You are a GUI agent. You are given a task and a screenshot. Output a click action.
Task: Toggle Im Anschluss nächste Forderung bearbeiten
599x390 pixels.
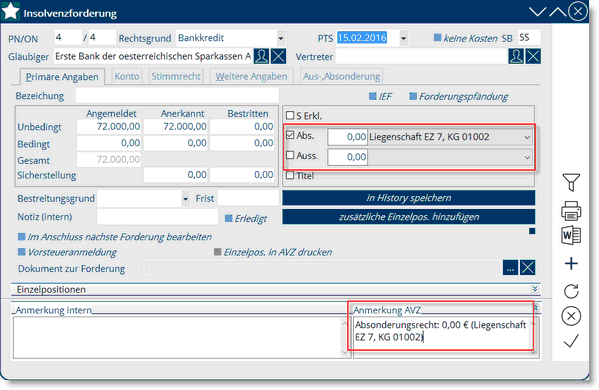pyautogui.click(x=22, y=237)
